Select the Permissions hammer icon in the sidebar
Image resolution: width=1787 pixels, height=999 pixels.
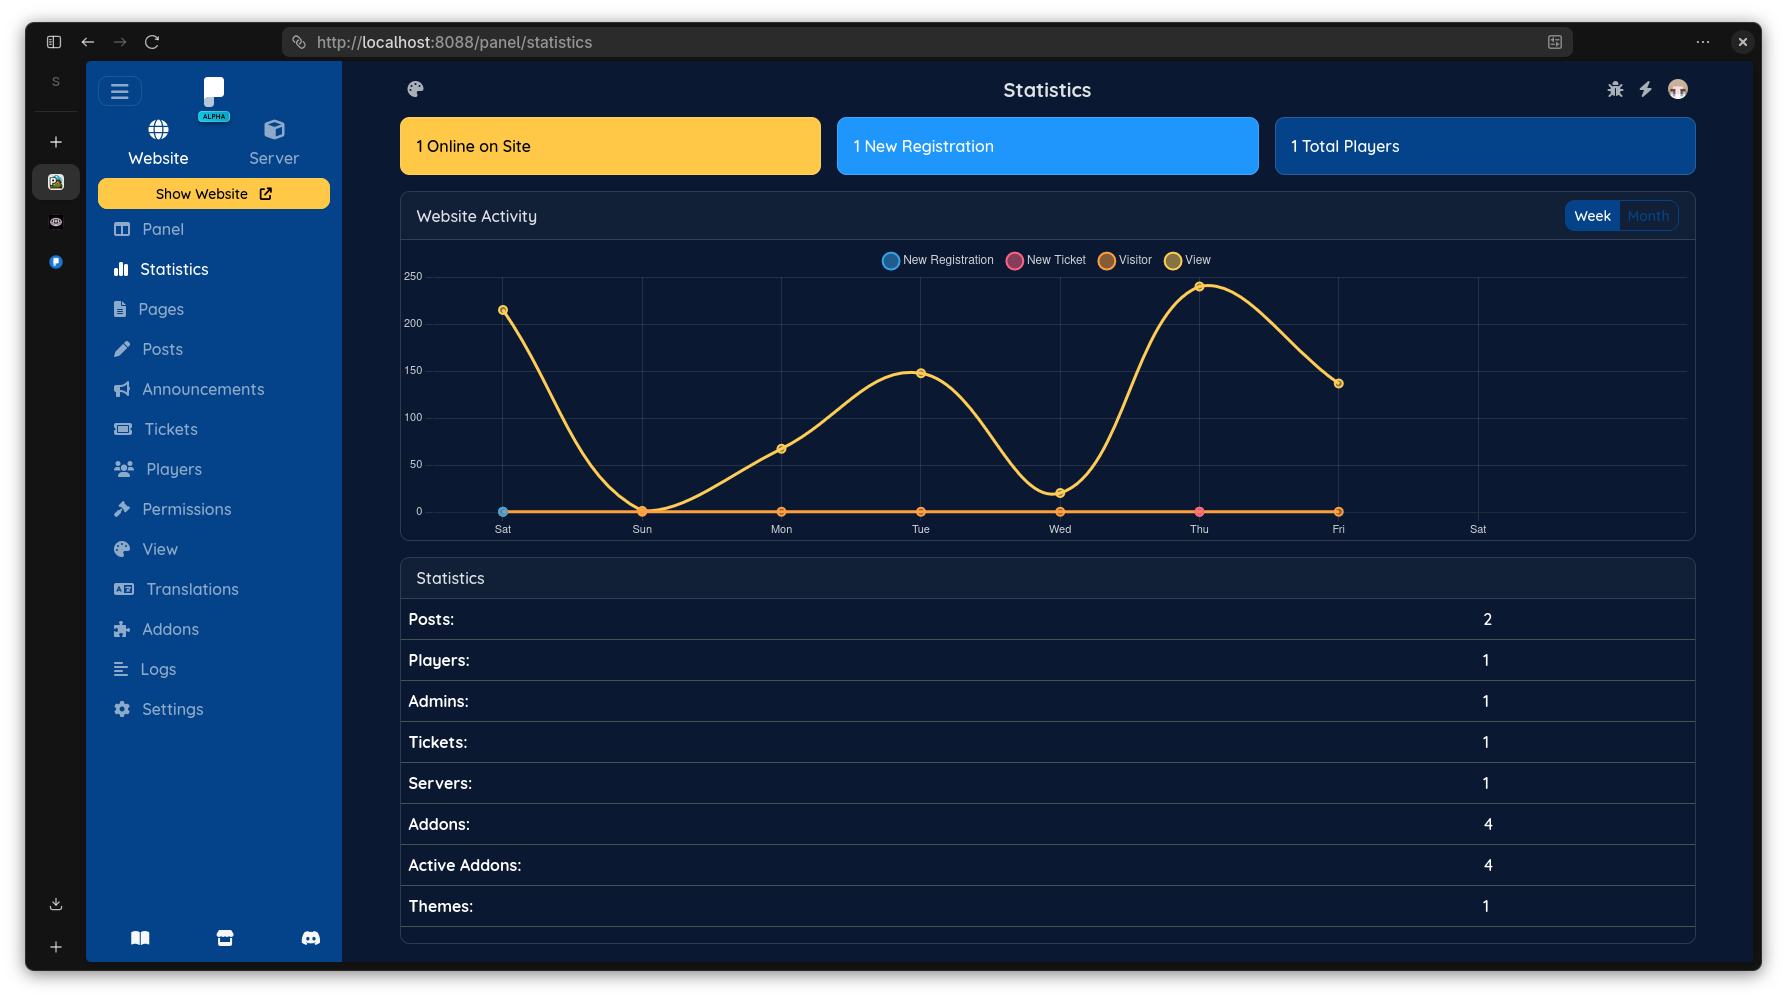pyautogui.click(x=121, y=509)
